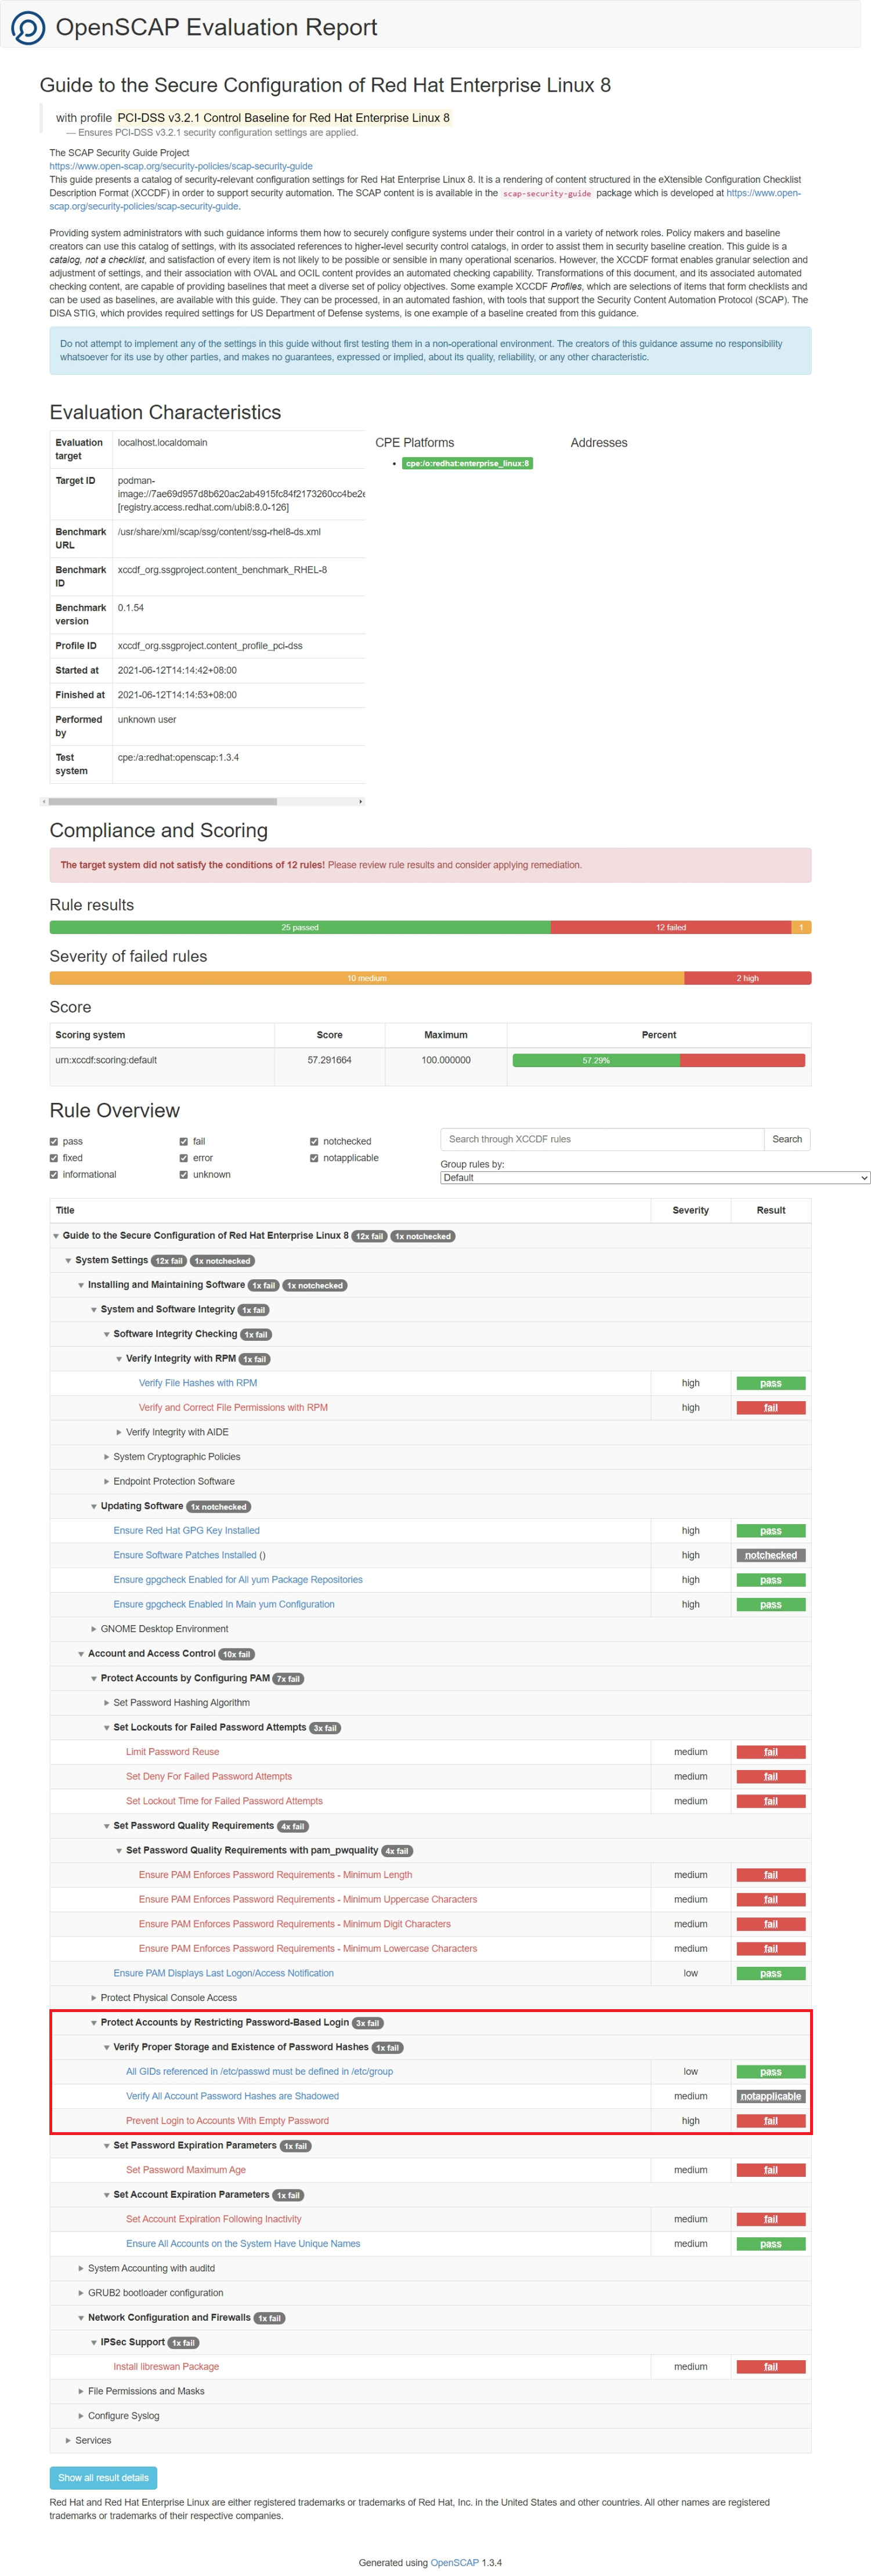Toggle the notapplicable results checkbox
This screenshot has width=871, height=2576.
pyautogui.click(x=314, y=1158)
